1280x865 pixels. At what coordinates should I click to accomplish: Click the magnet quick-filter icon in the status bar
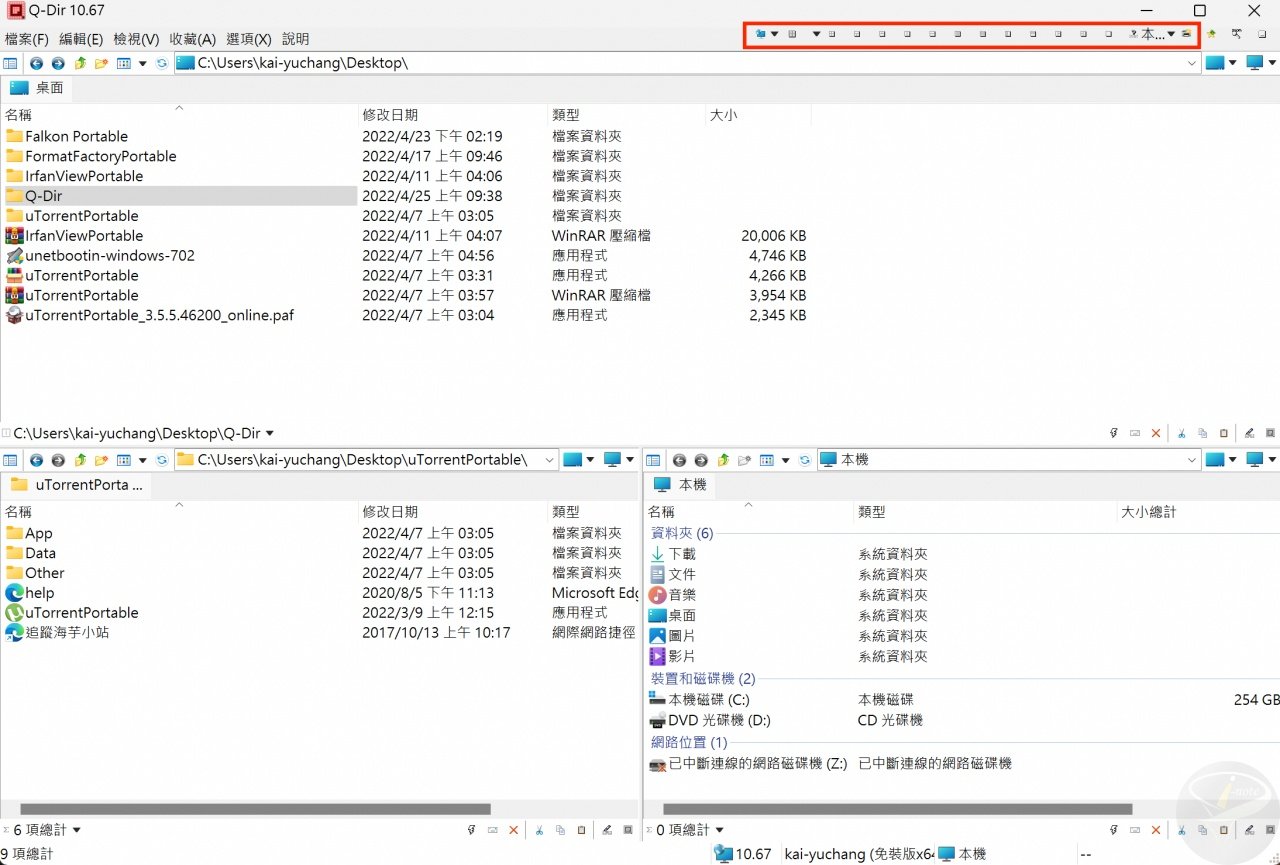[471, 829]
